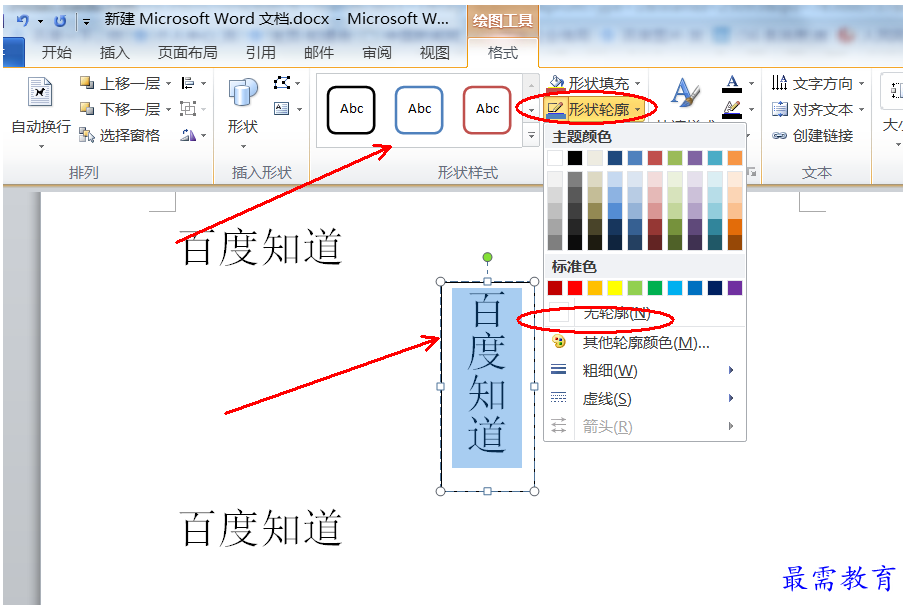Click the align objects icon
Viewport: 904px width, 610px height.
click(x=188, y=84)
